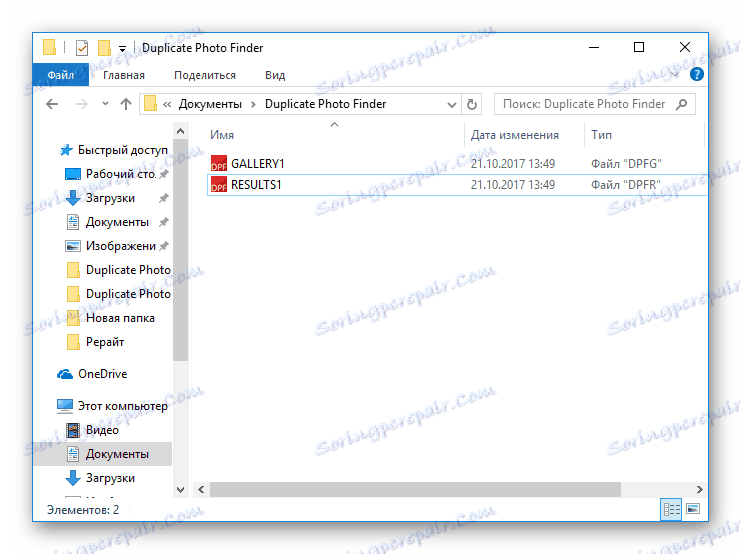Click the horizontal scrollbar thumb

pyautogui.click(x=415, y=489)
